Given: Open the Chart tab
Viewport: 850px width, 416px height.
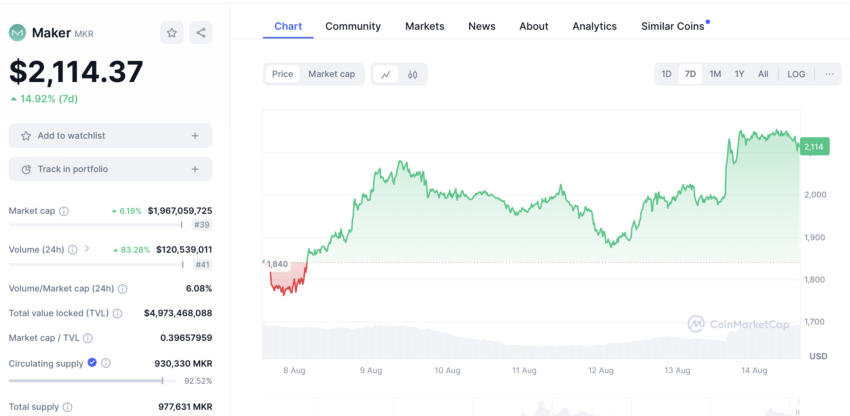Looking at the screenshot, I should 288,26.
